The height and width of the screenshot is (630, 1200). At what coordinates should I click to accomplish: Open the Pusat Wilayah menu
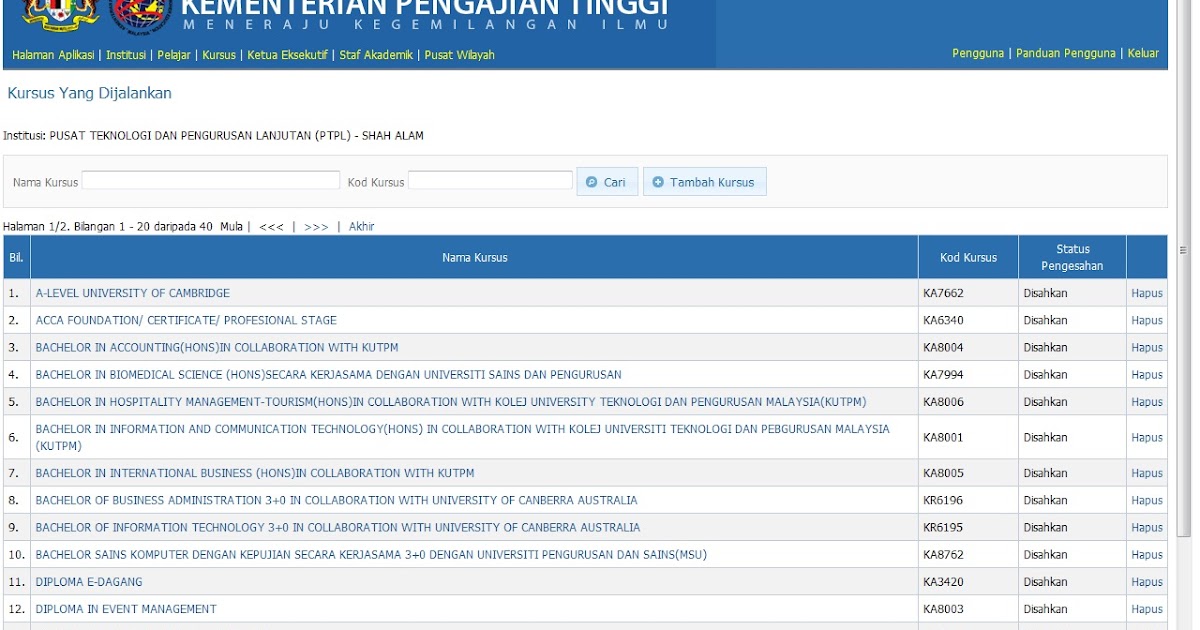click(x=459, y=55)
